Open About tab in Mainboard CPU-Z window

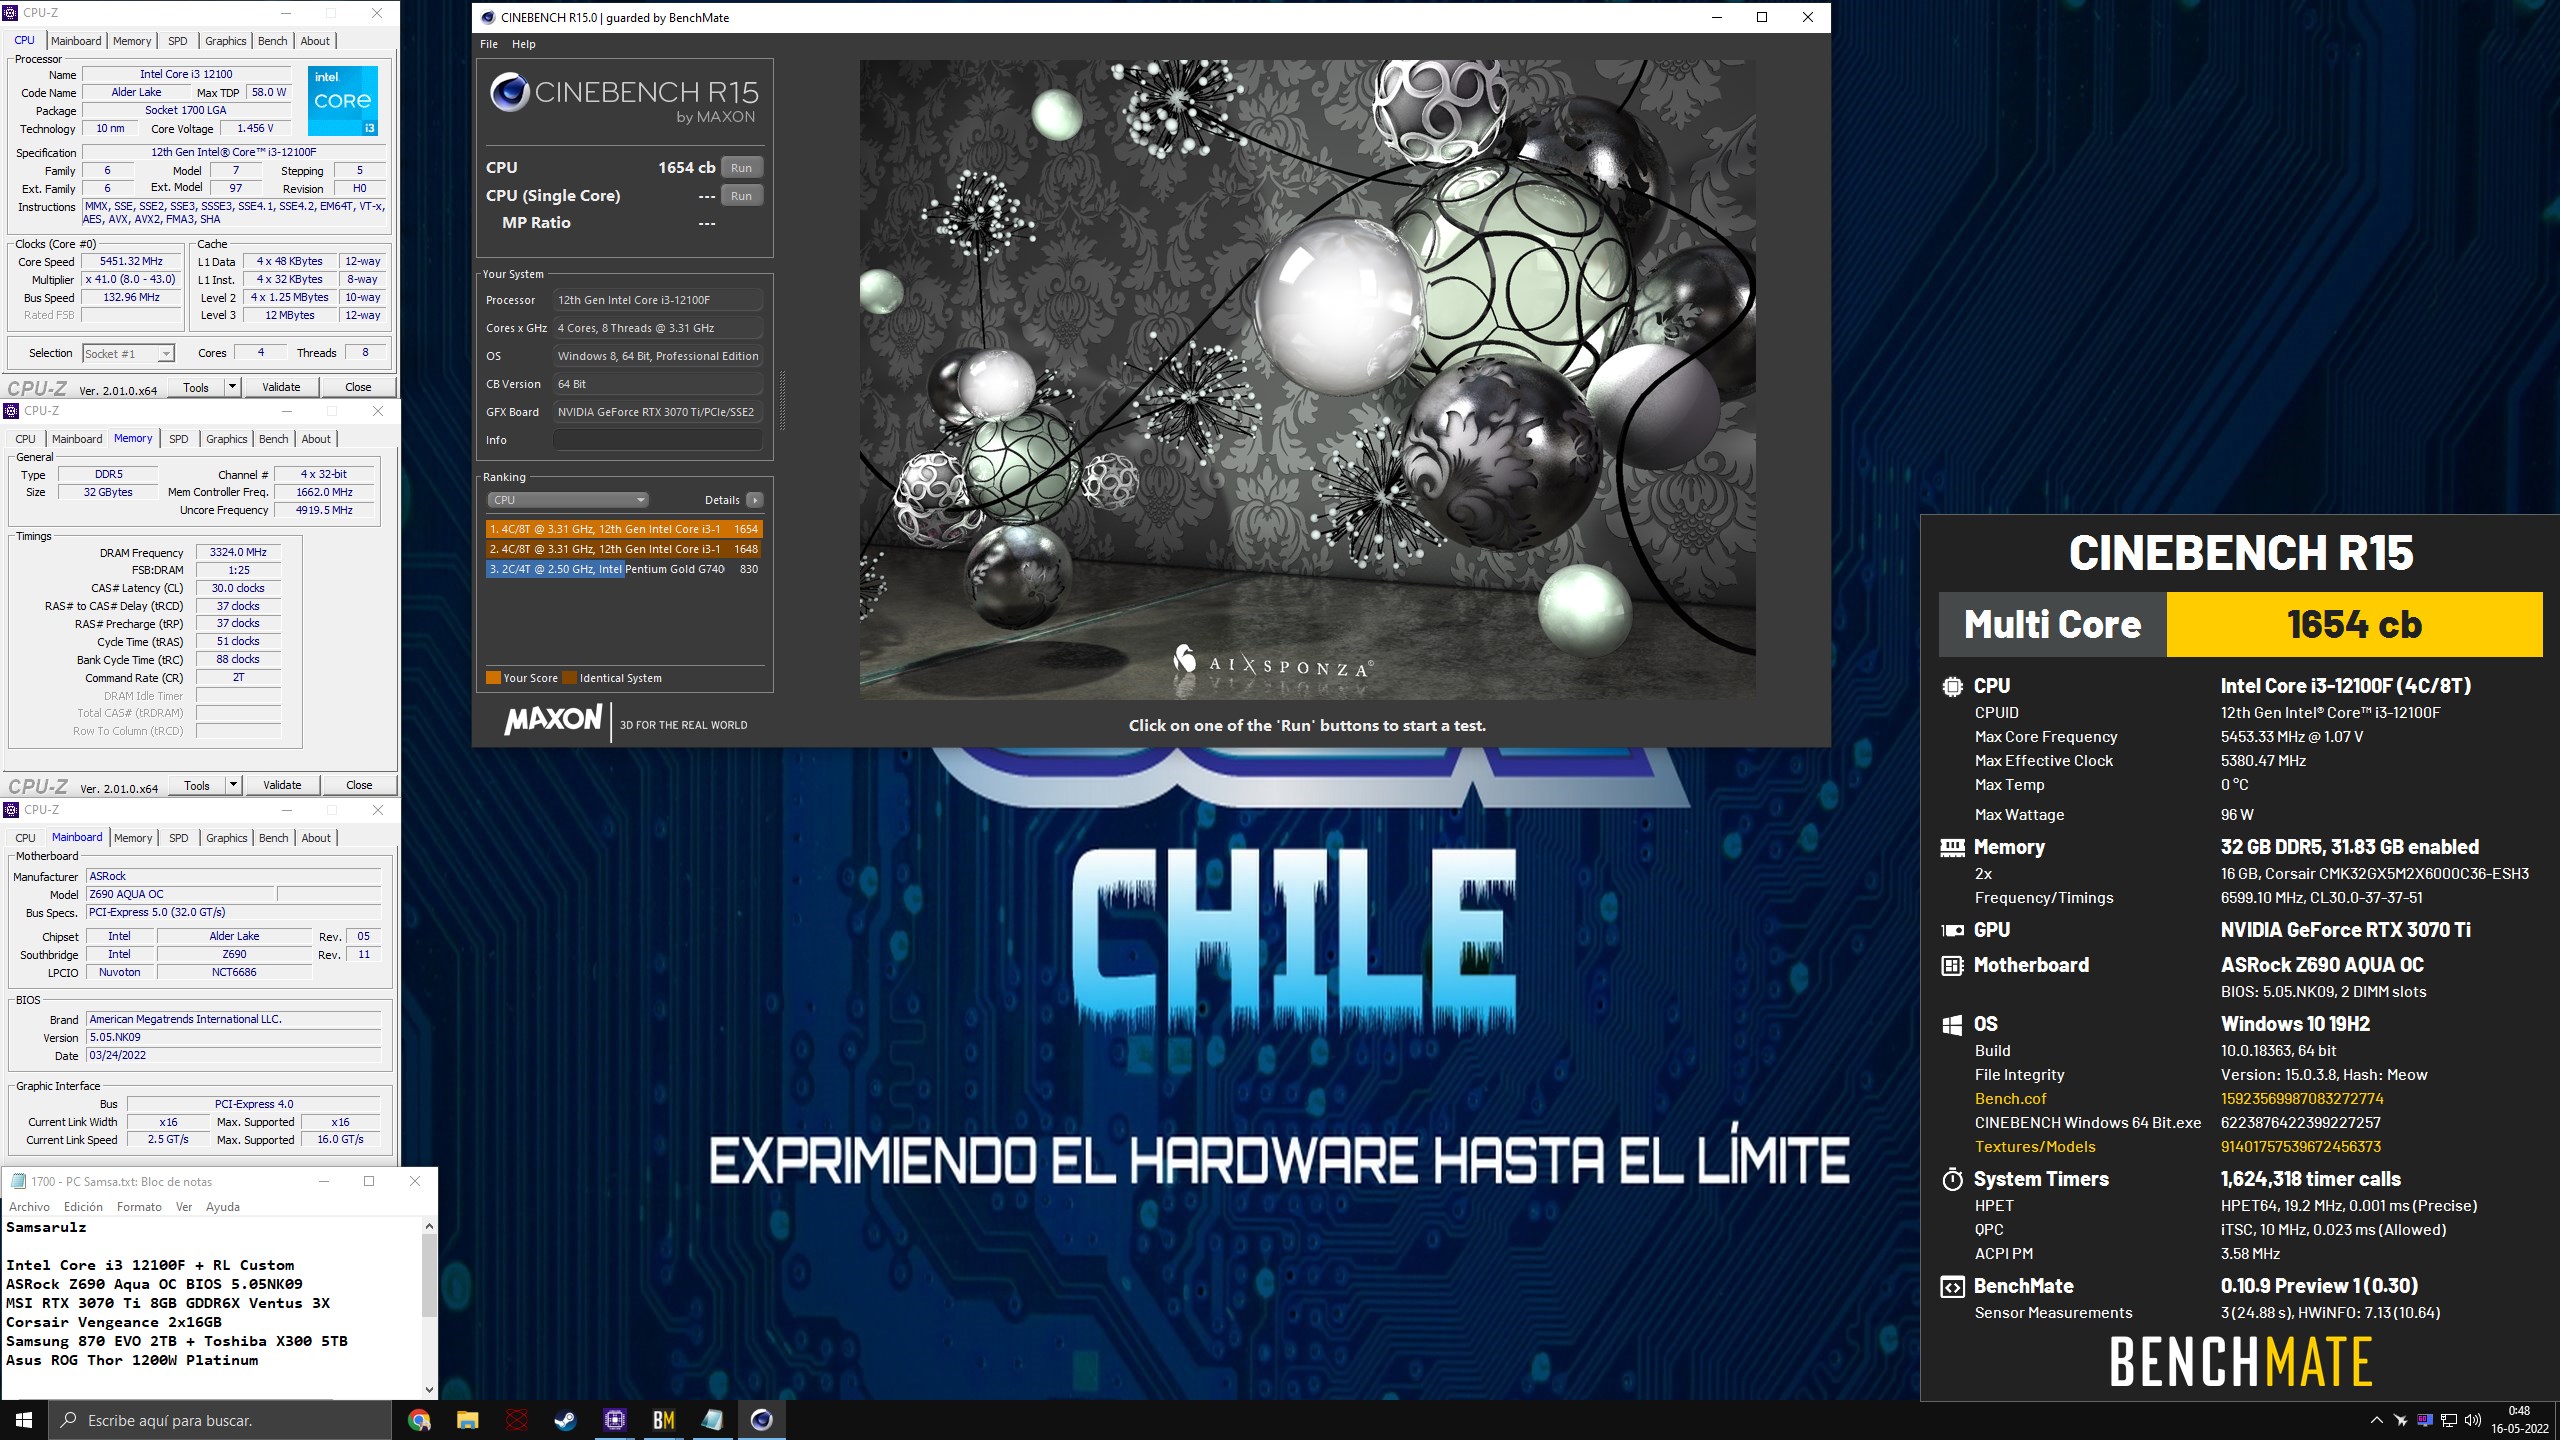pos(316,838)
